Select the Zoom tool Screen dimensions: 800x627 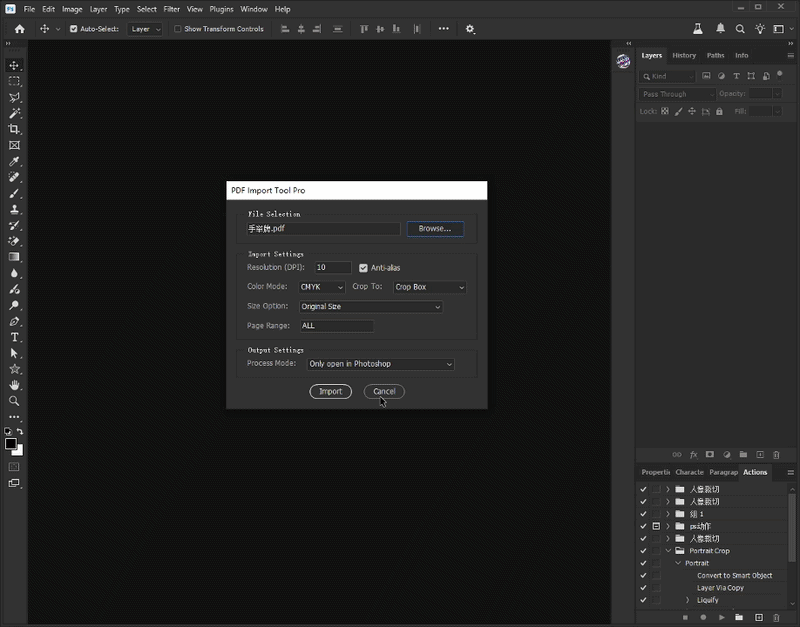(14, 401)
